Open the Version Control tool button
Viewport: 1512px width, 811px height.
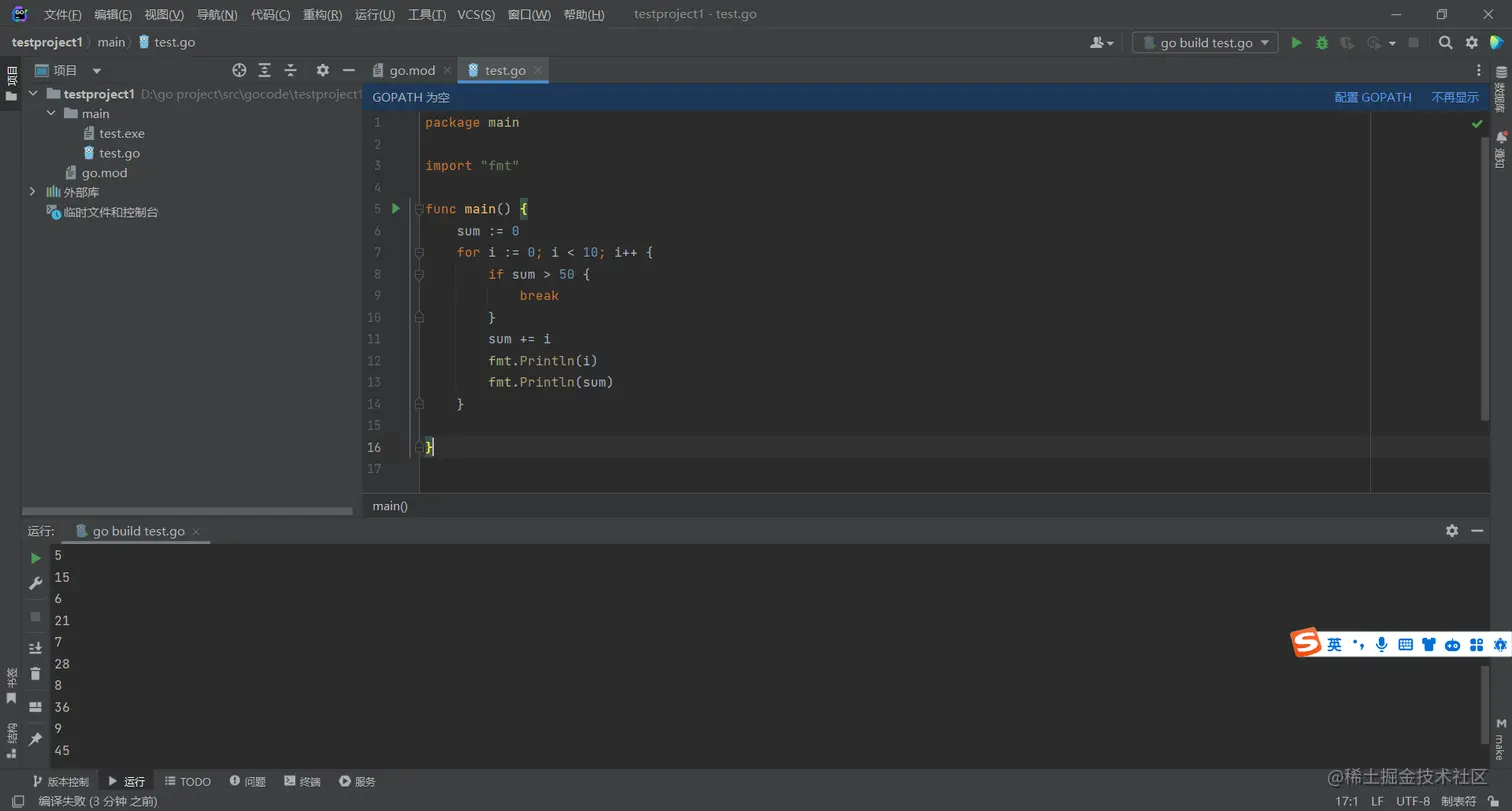tap(61, 781)
